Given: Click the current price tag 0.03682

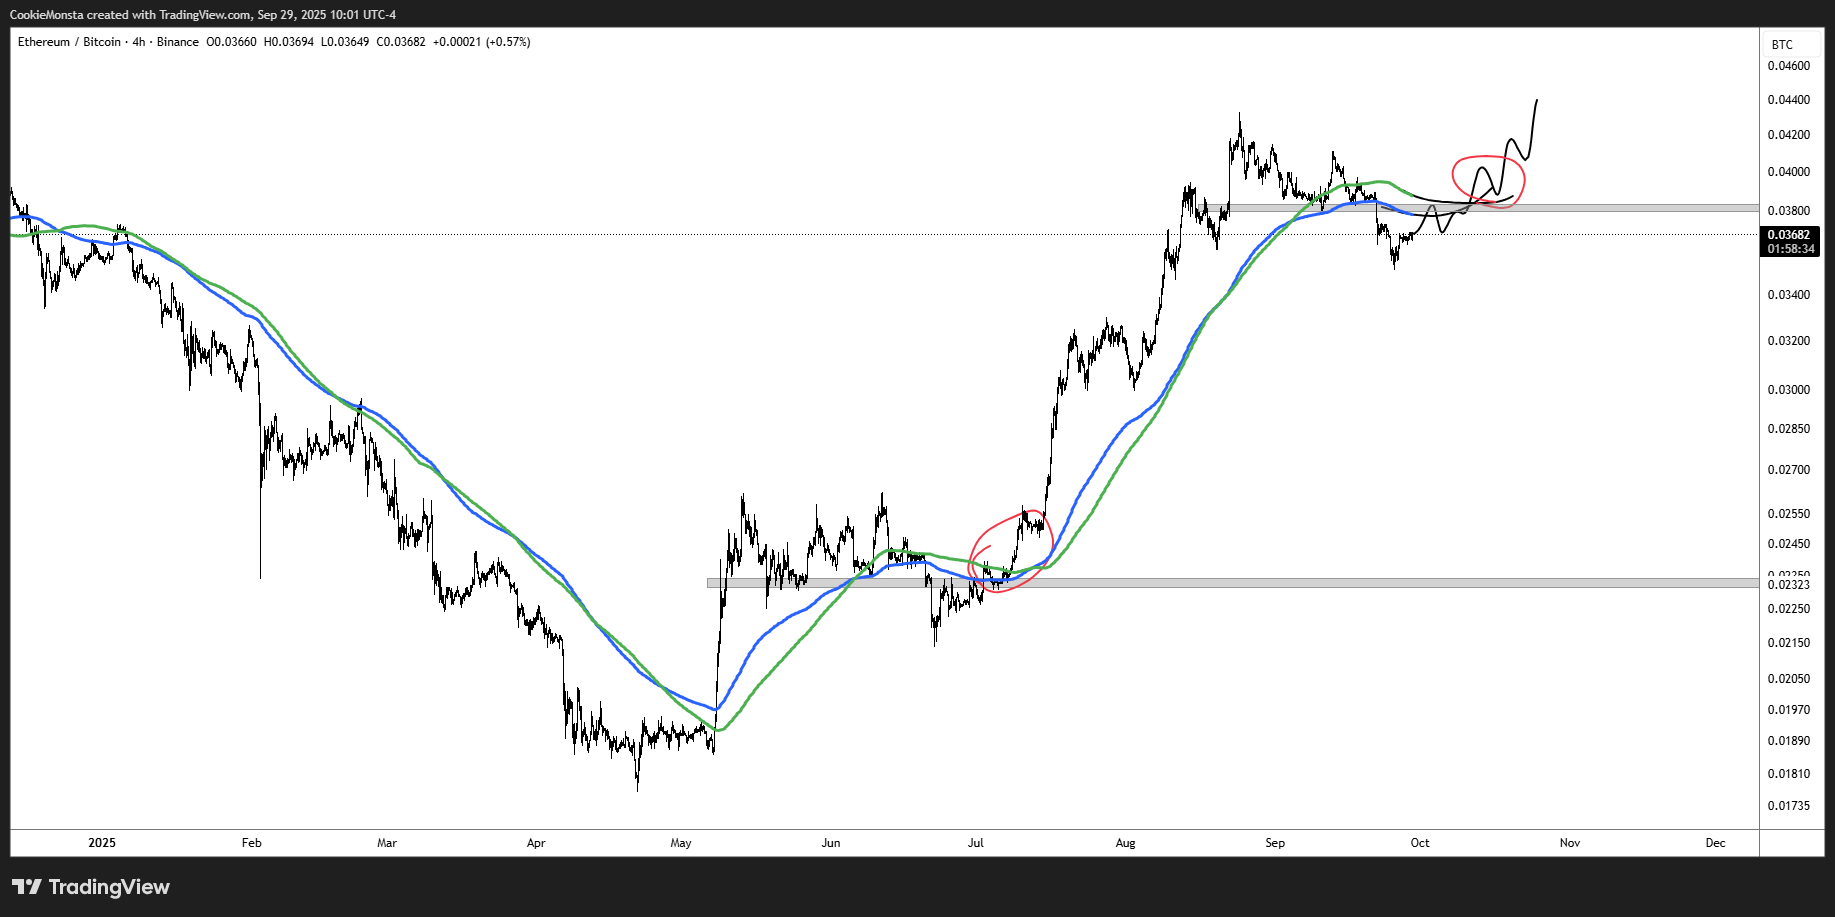Looking at the screenshot, I should coord(1789,235).
